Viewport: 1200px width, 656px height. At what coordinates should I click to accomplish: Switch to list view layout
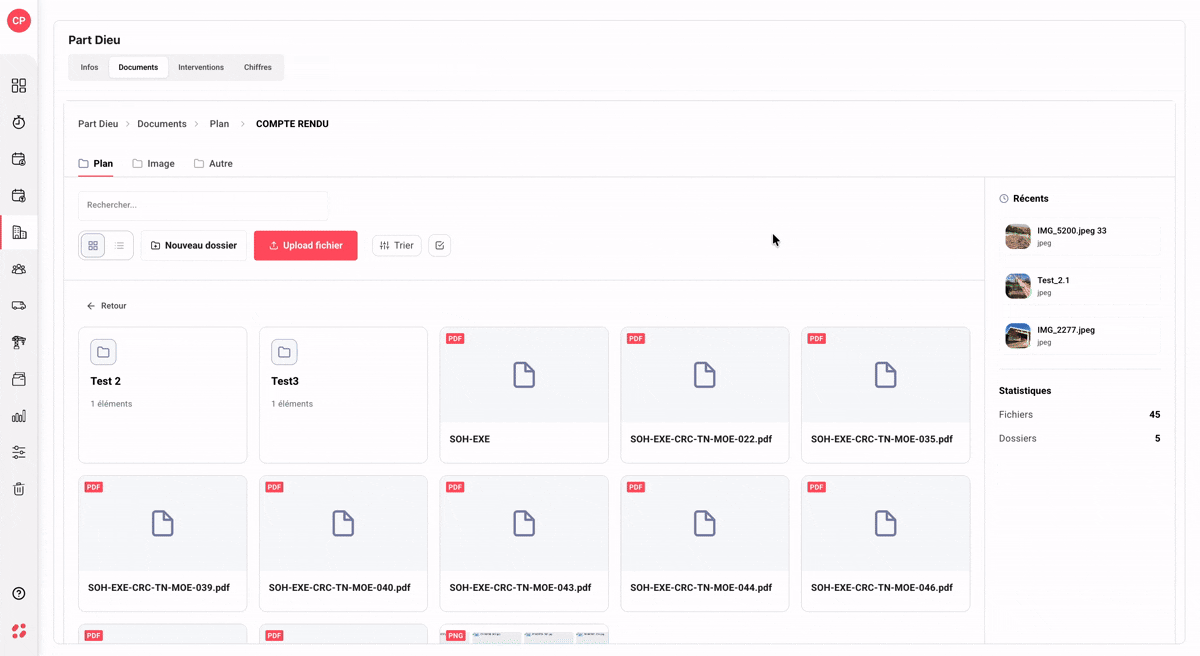click(x=119, y=245)
